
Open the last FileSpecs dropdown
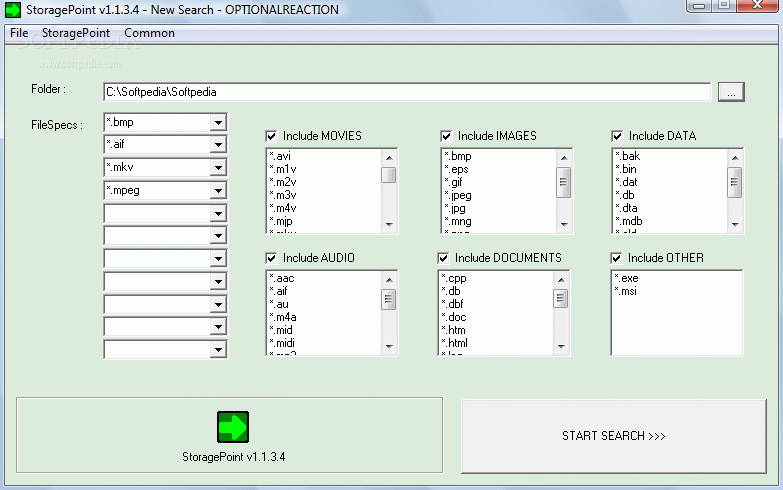point(218,350)
